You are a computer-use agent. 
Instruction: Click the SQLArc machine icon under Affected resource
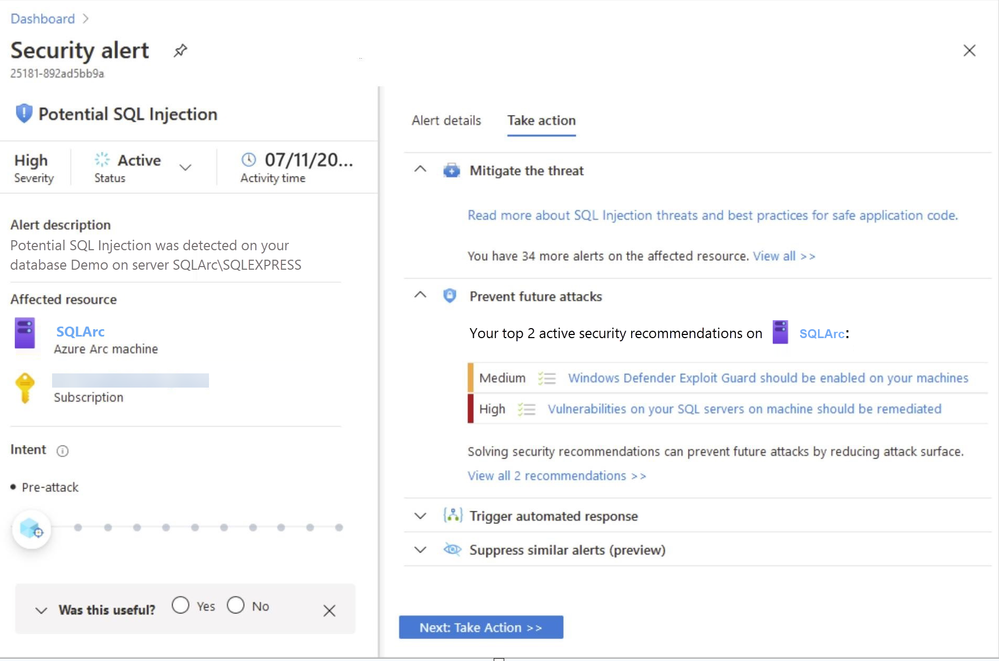tap(25, 333)
